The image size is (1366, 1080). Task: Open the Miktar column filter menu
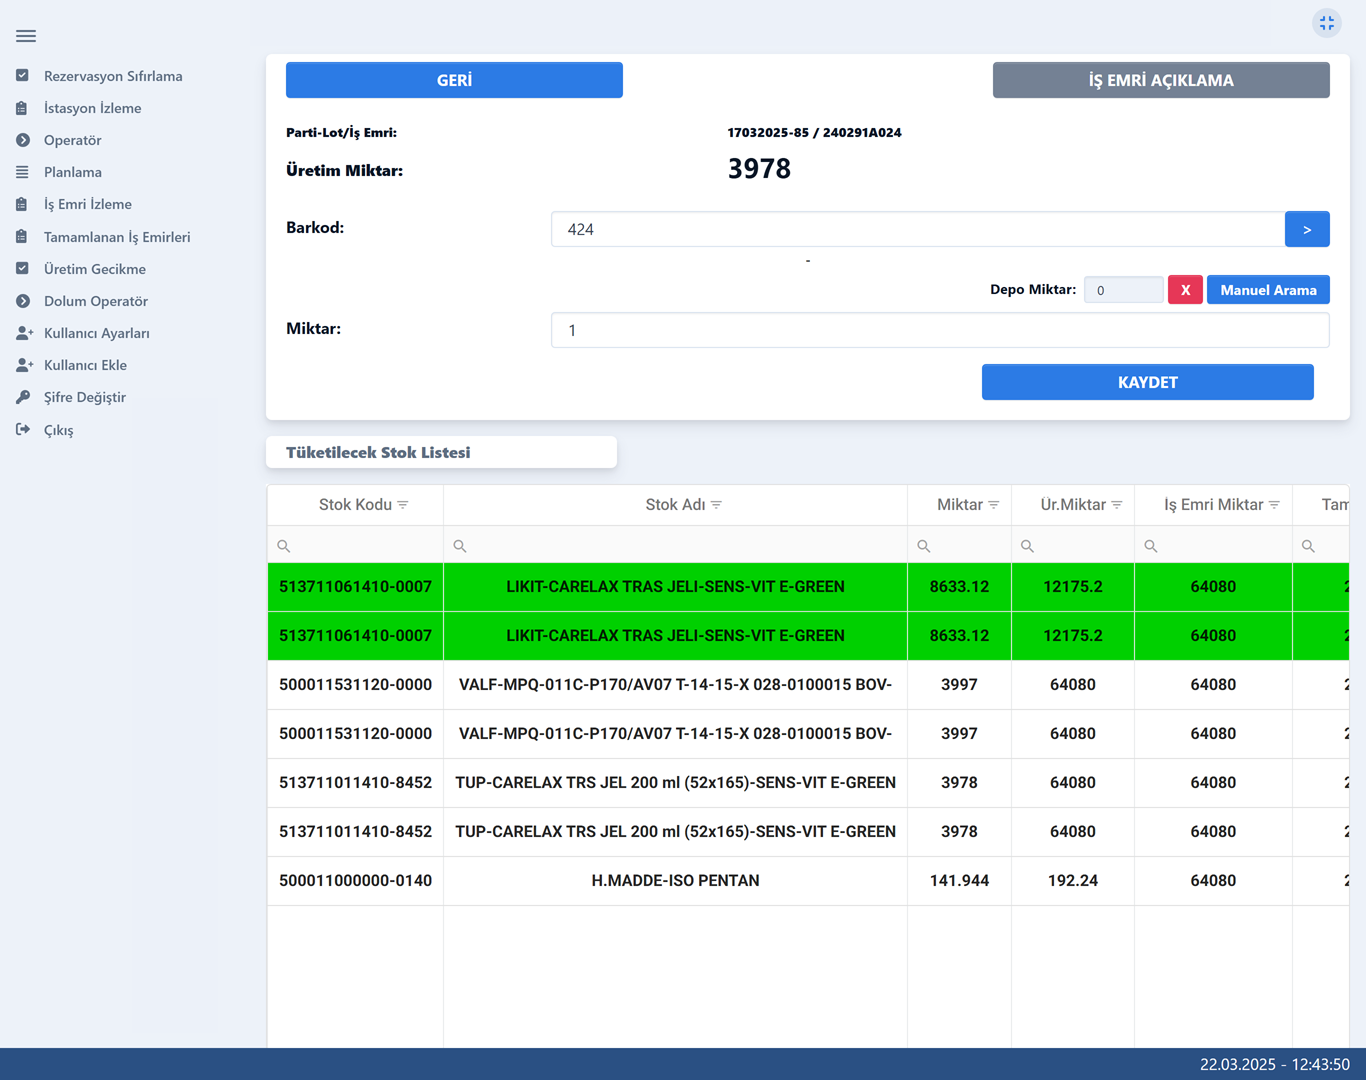tap(994, 505)
